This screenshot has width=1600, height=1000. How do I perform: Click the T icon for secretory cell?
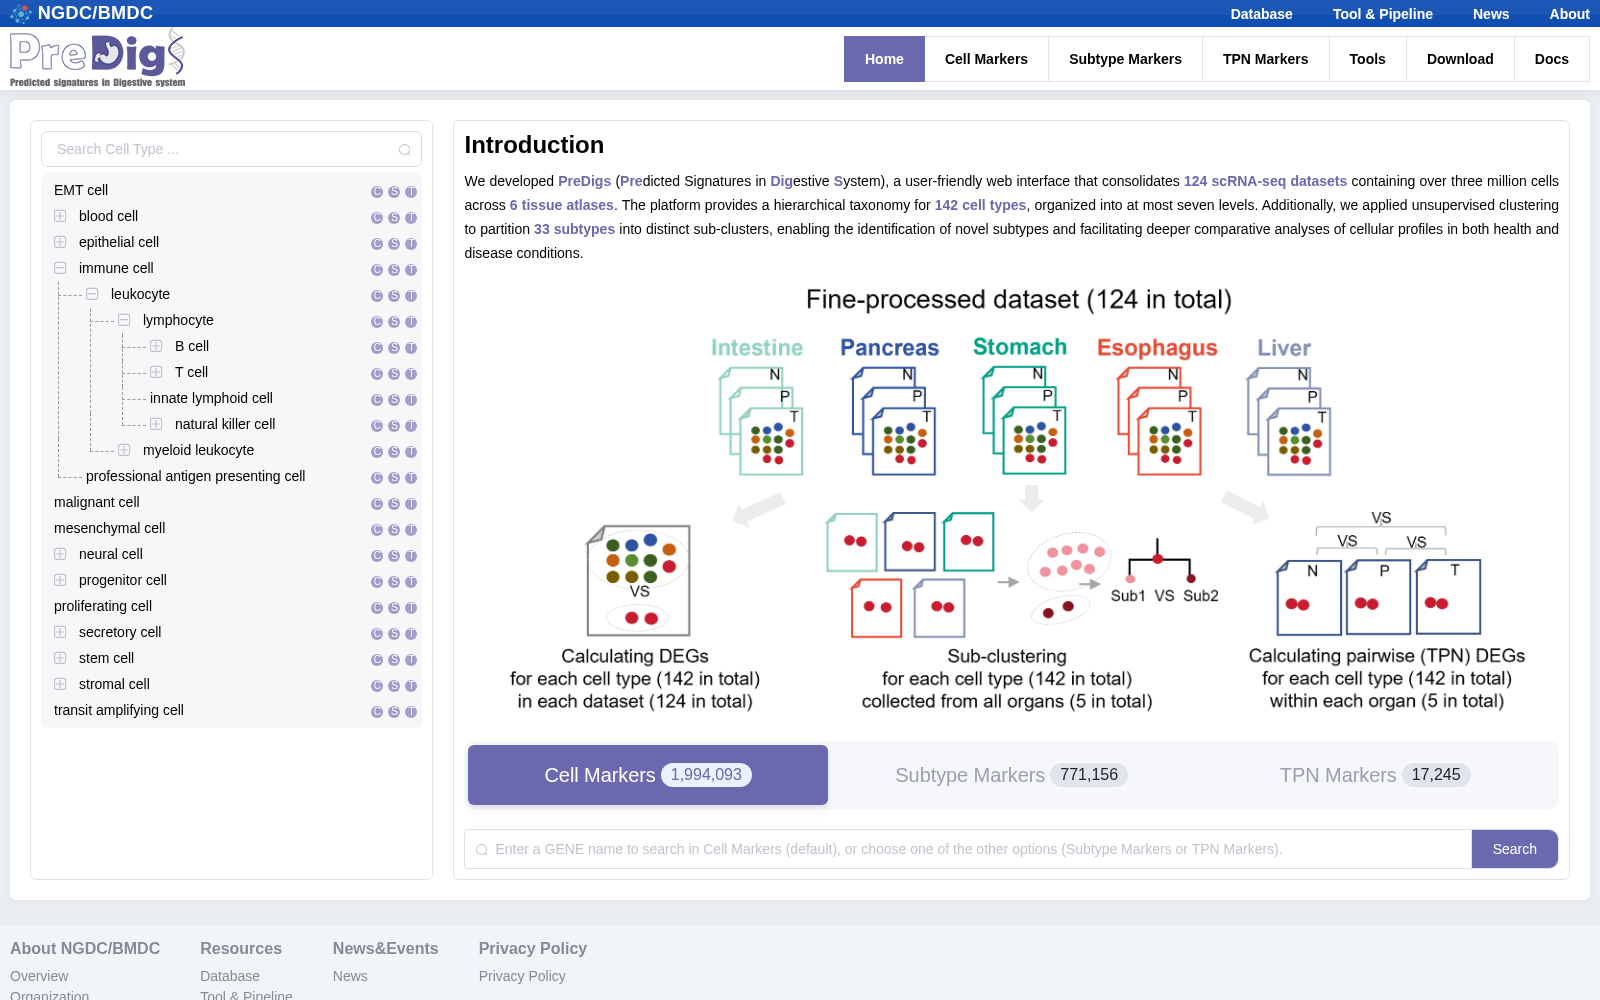411,634
